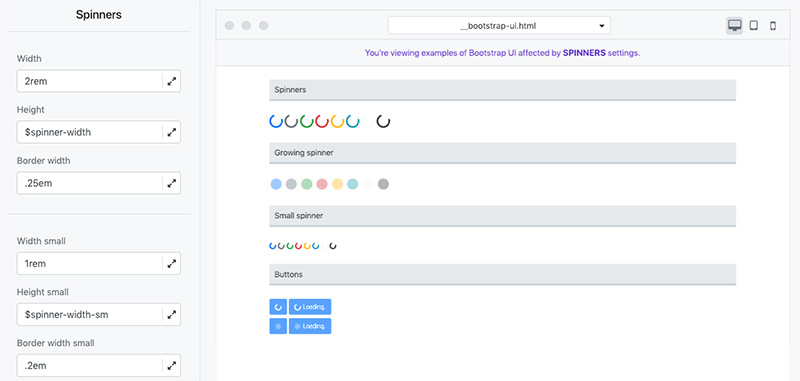
Task: Click the blue growing spinner dot
Action: 276,184
